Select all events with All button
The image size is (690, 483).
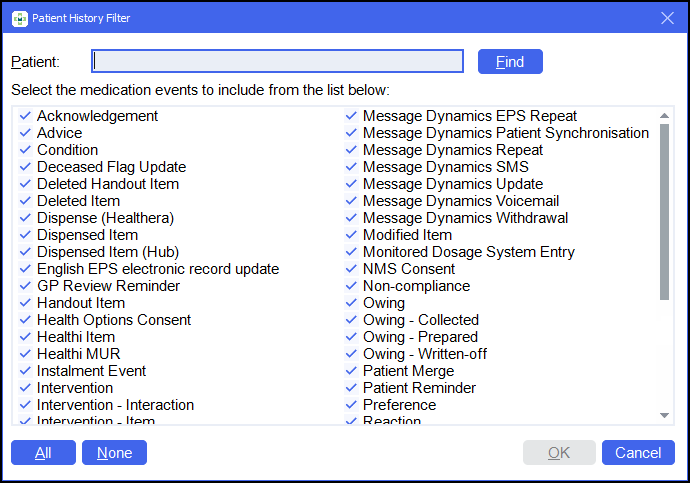[43, 453]
